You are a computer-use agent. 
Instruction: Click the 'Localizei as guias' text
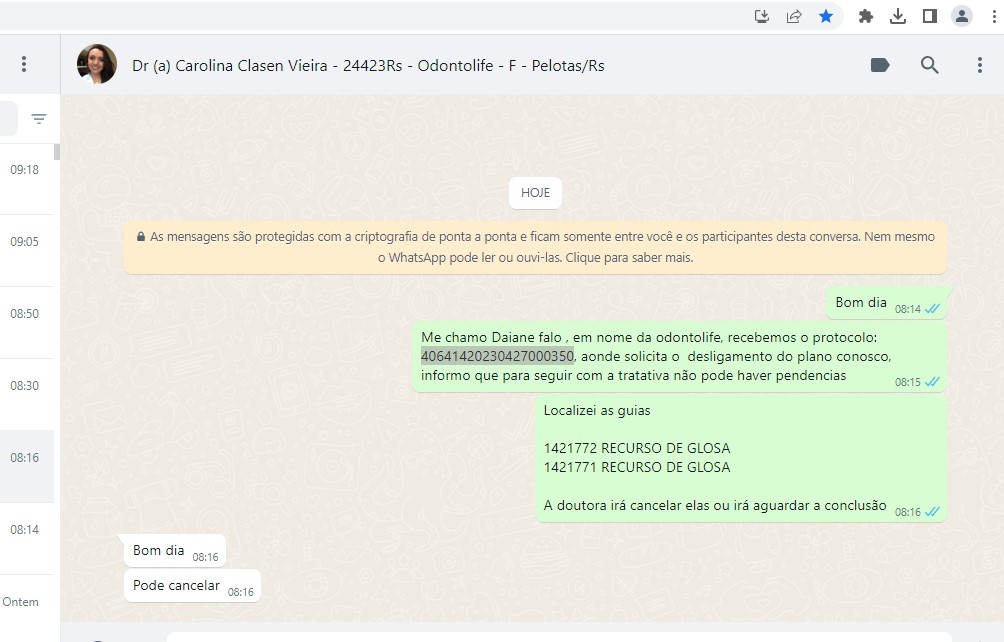[597, 410]
